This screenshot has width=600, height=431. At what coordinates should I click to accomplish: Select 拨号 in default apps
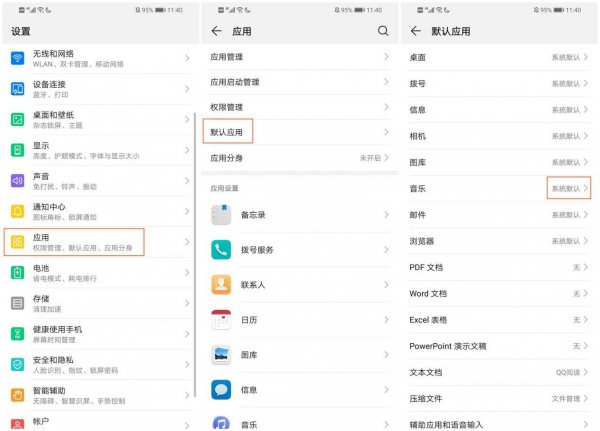coord(499,83)
